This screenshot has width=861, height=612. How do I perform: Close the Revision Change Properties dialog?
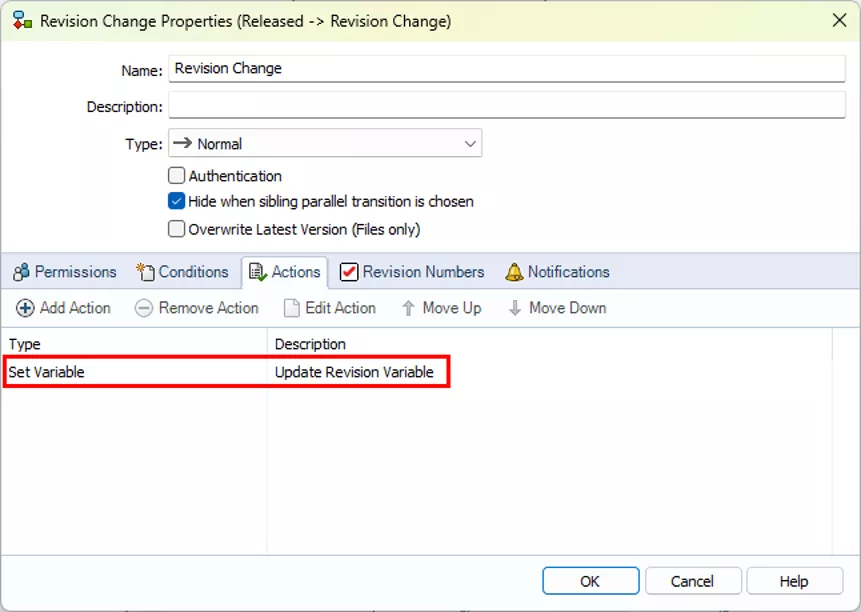click(x=839, y=20)
